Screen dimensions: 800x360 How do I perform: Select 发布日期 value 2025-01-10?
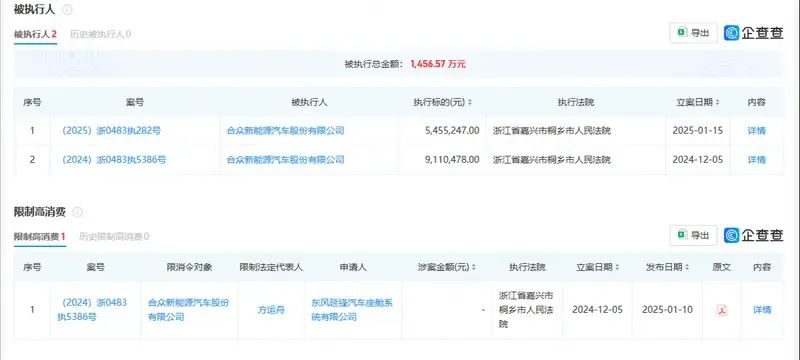coord(667,310)
